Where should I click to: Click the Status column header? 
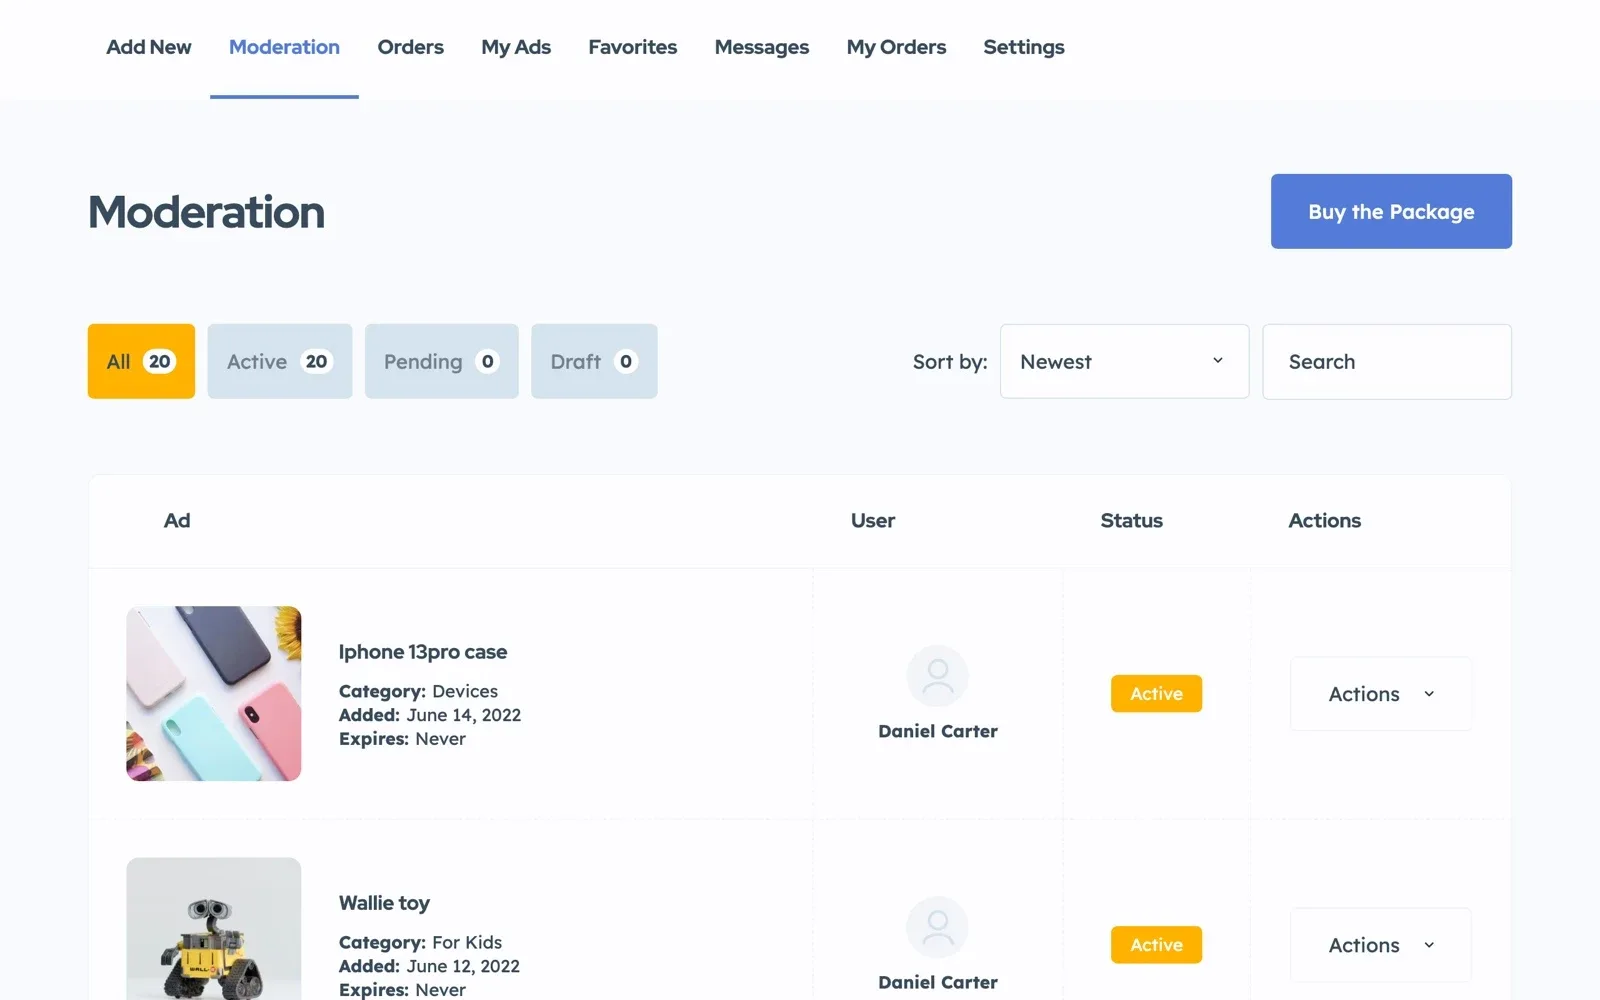(1131, 520)
